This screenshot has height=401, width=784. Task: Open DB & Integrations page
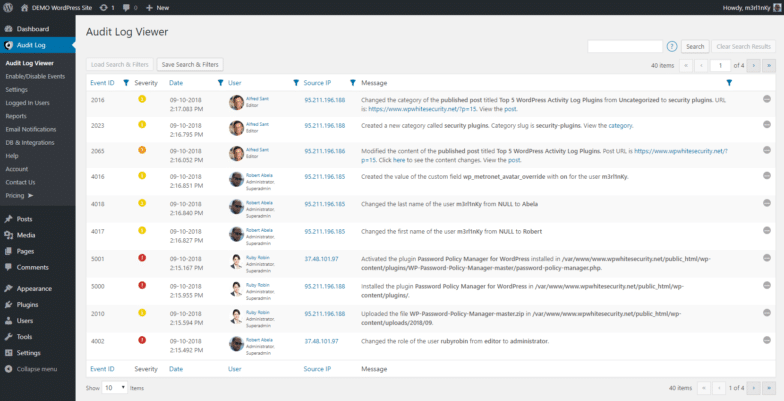point(30,142)
